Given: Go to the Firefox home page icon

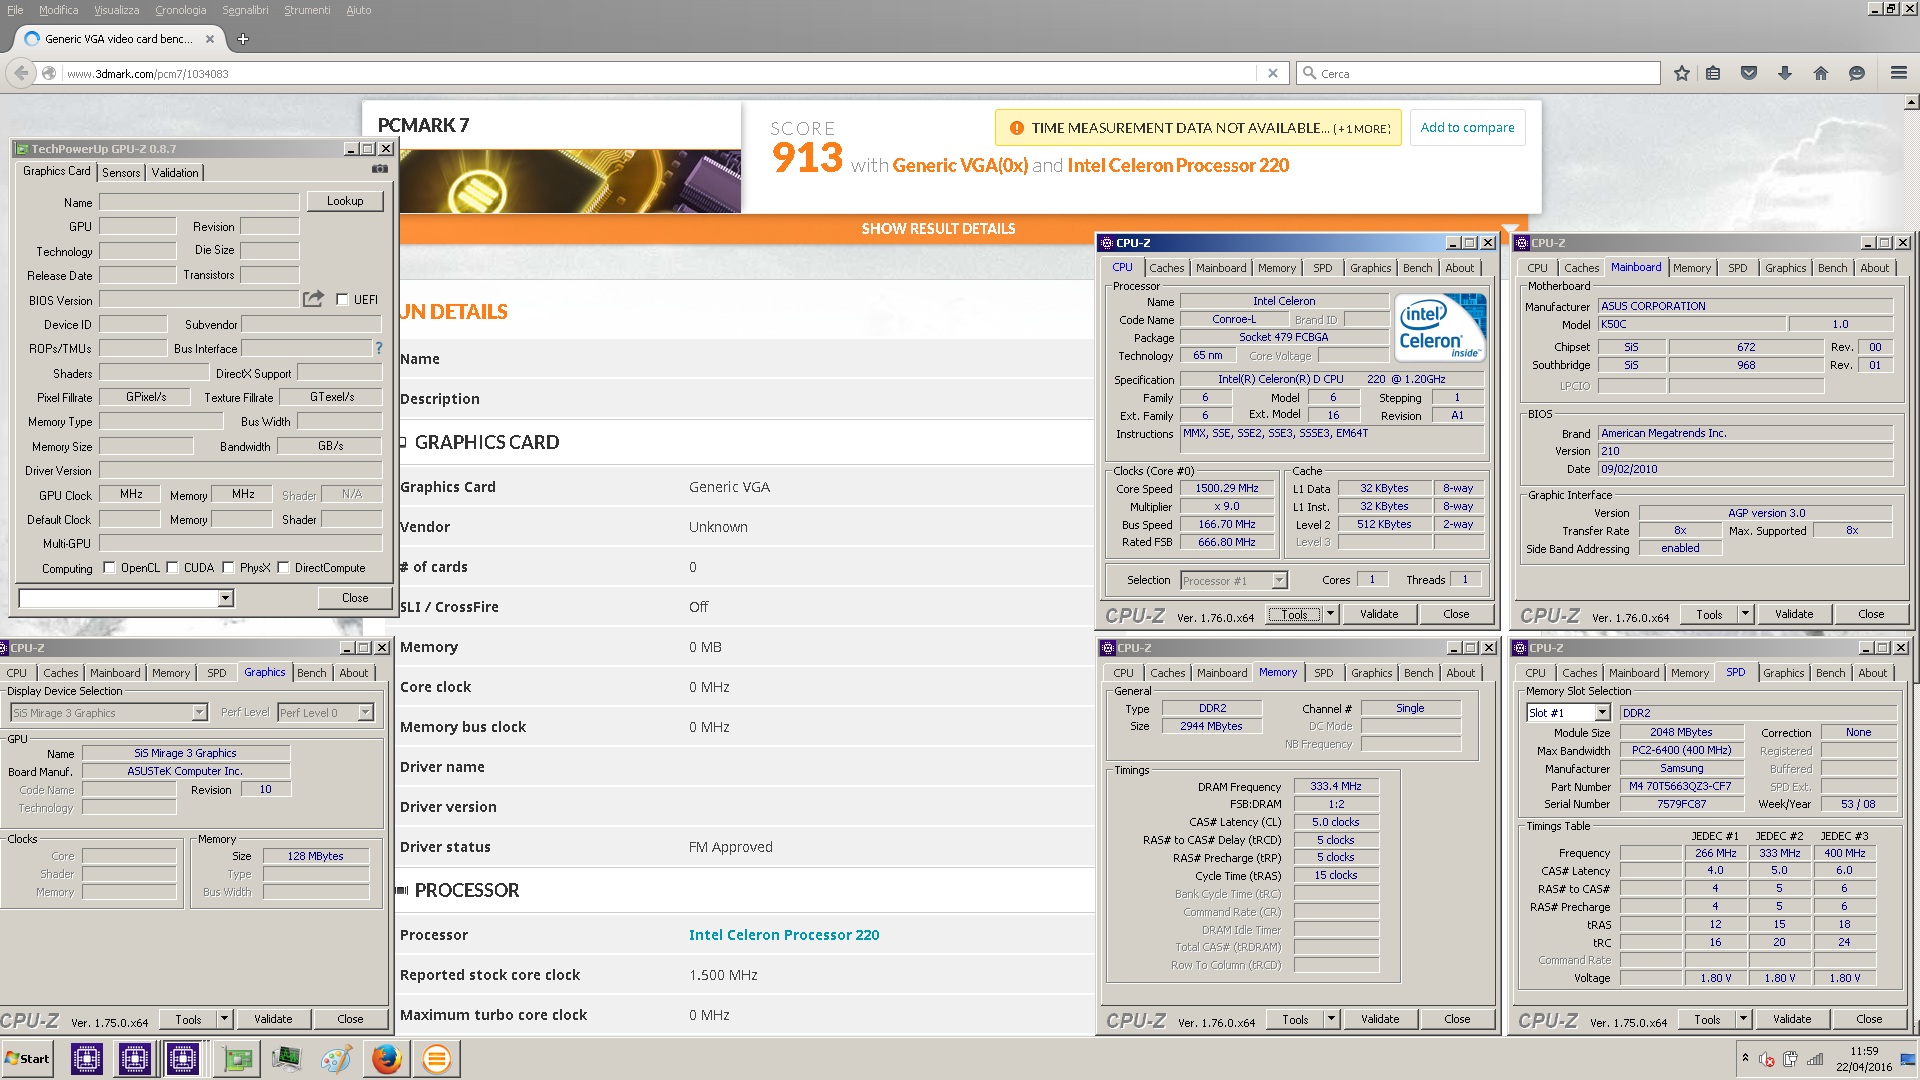Looking at the screenshot, I should [1821, 73].
